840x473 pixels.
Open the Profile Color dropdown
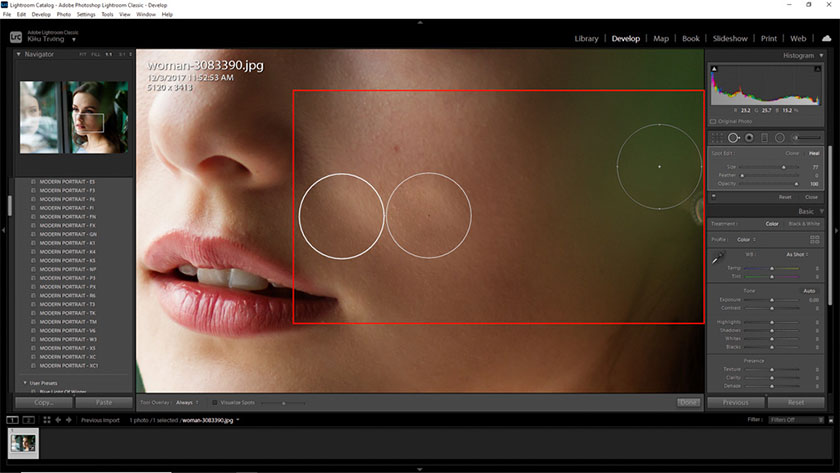click(746, 239)
